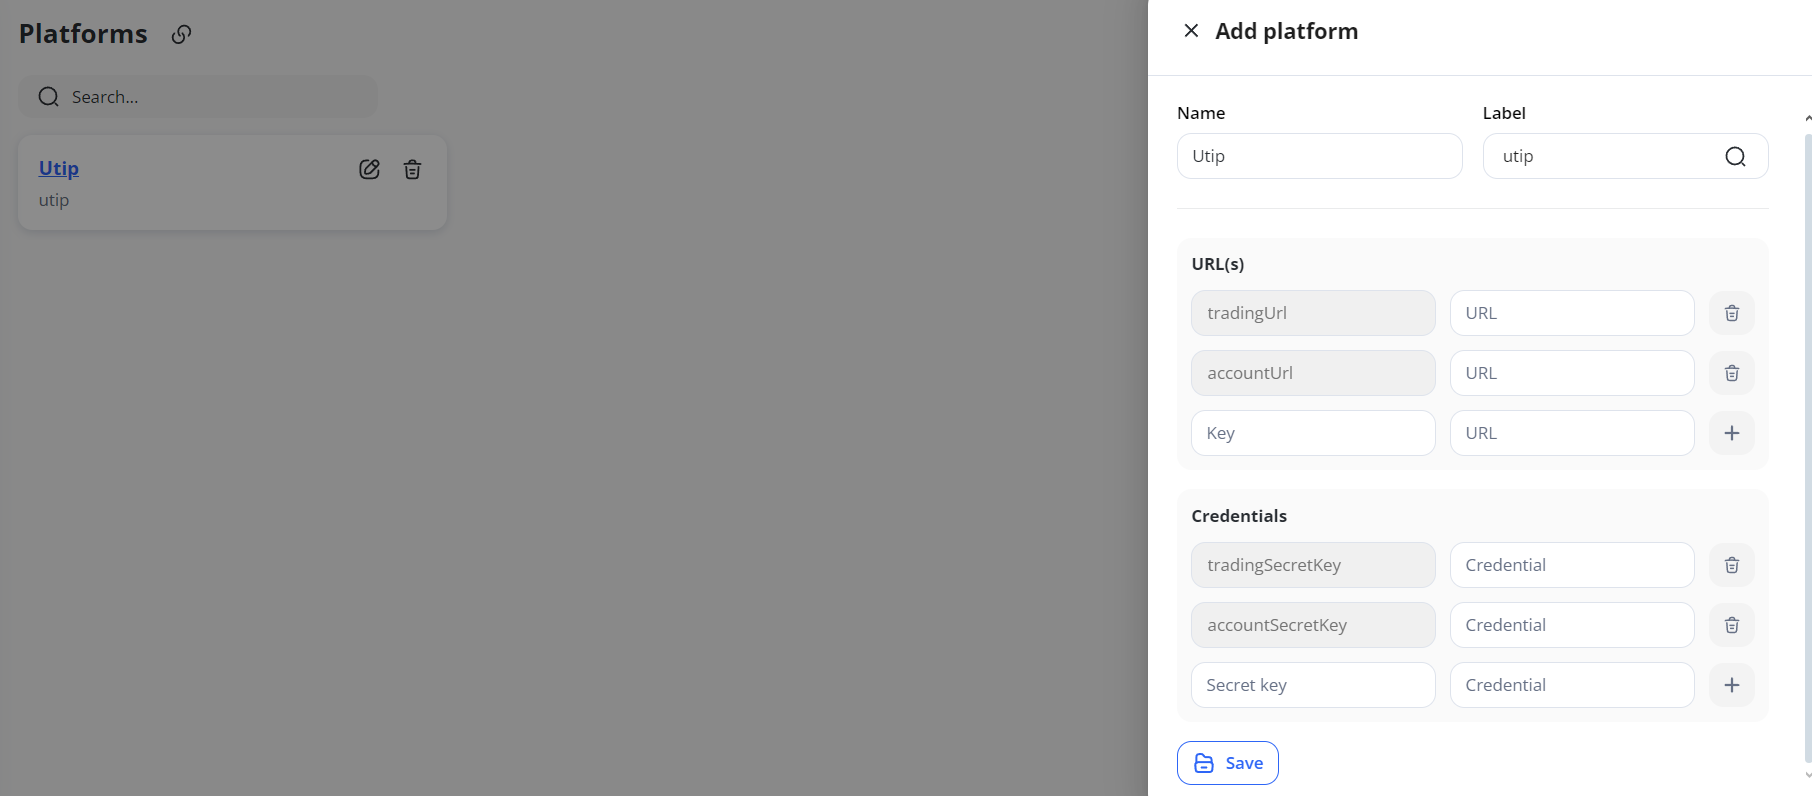
Task: Click the search icon in Label field
Action: [1735, 156]
